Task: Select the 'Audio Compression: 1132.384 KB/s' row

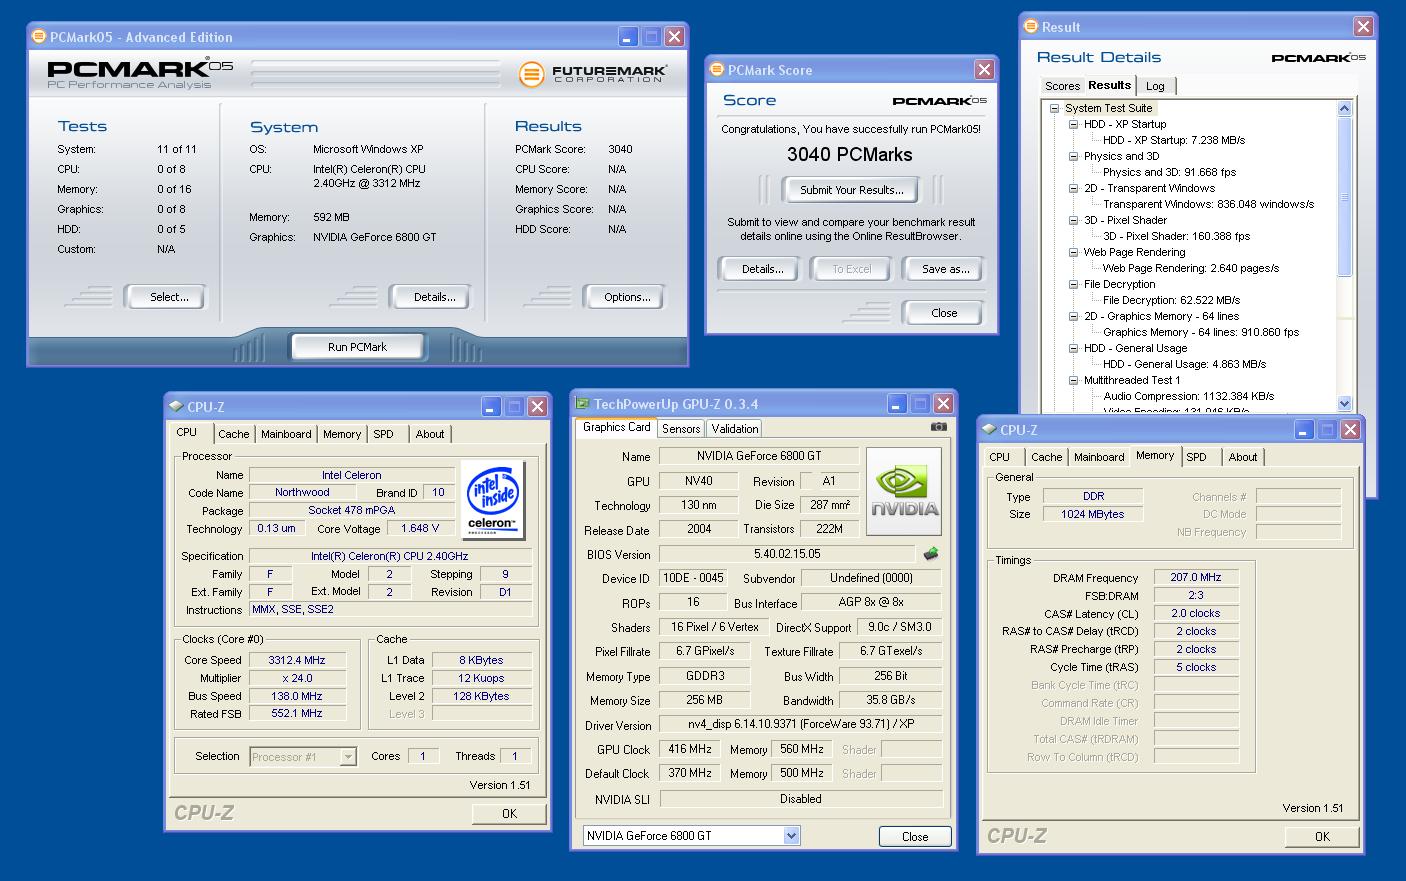Action: (x=1188, y=396)
